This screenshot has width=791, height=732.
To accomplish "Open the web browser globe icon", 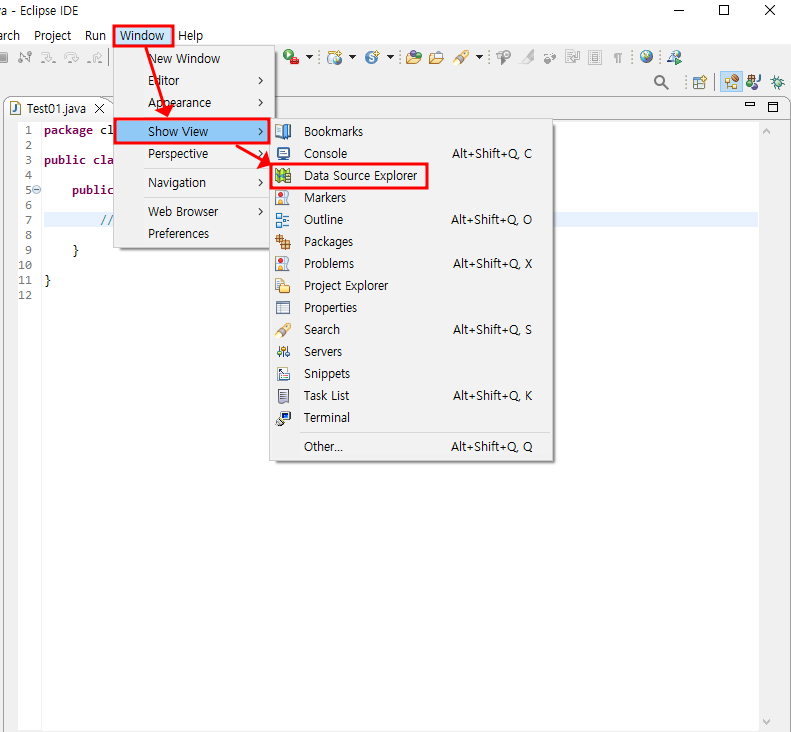I will 646,57.
